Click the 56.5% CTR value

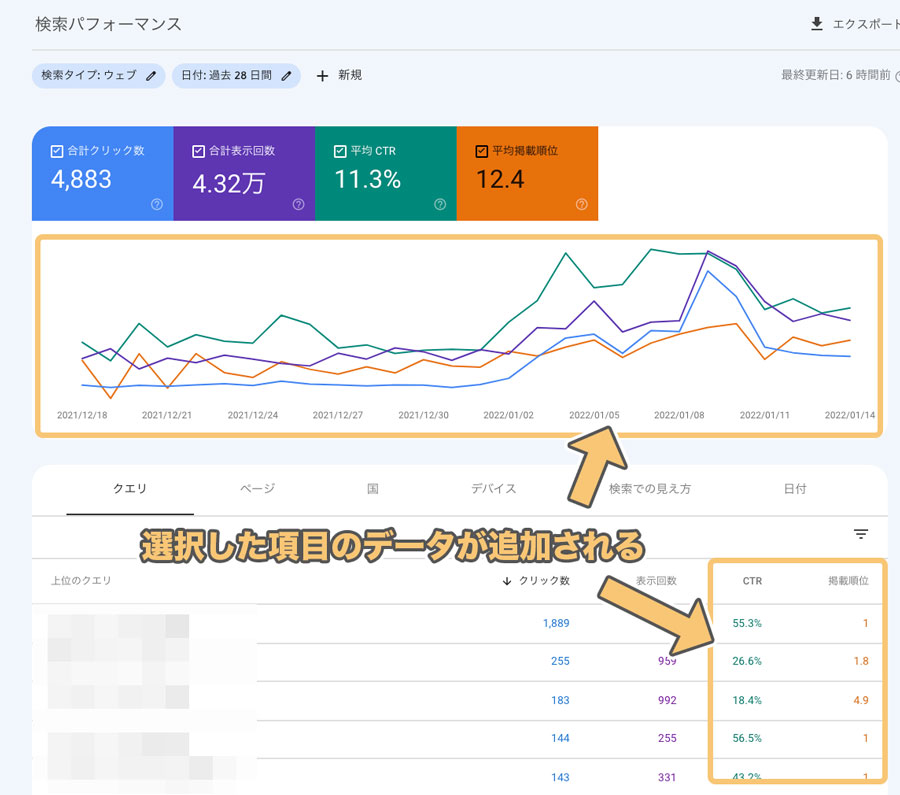pos(747,738)
